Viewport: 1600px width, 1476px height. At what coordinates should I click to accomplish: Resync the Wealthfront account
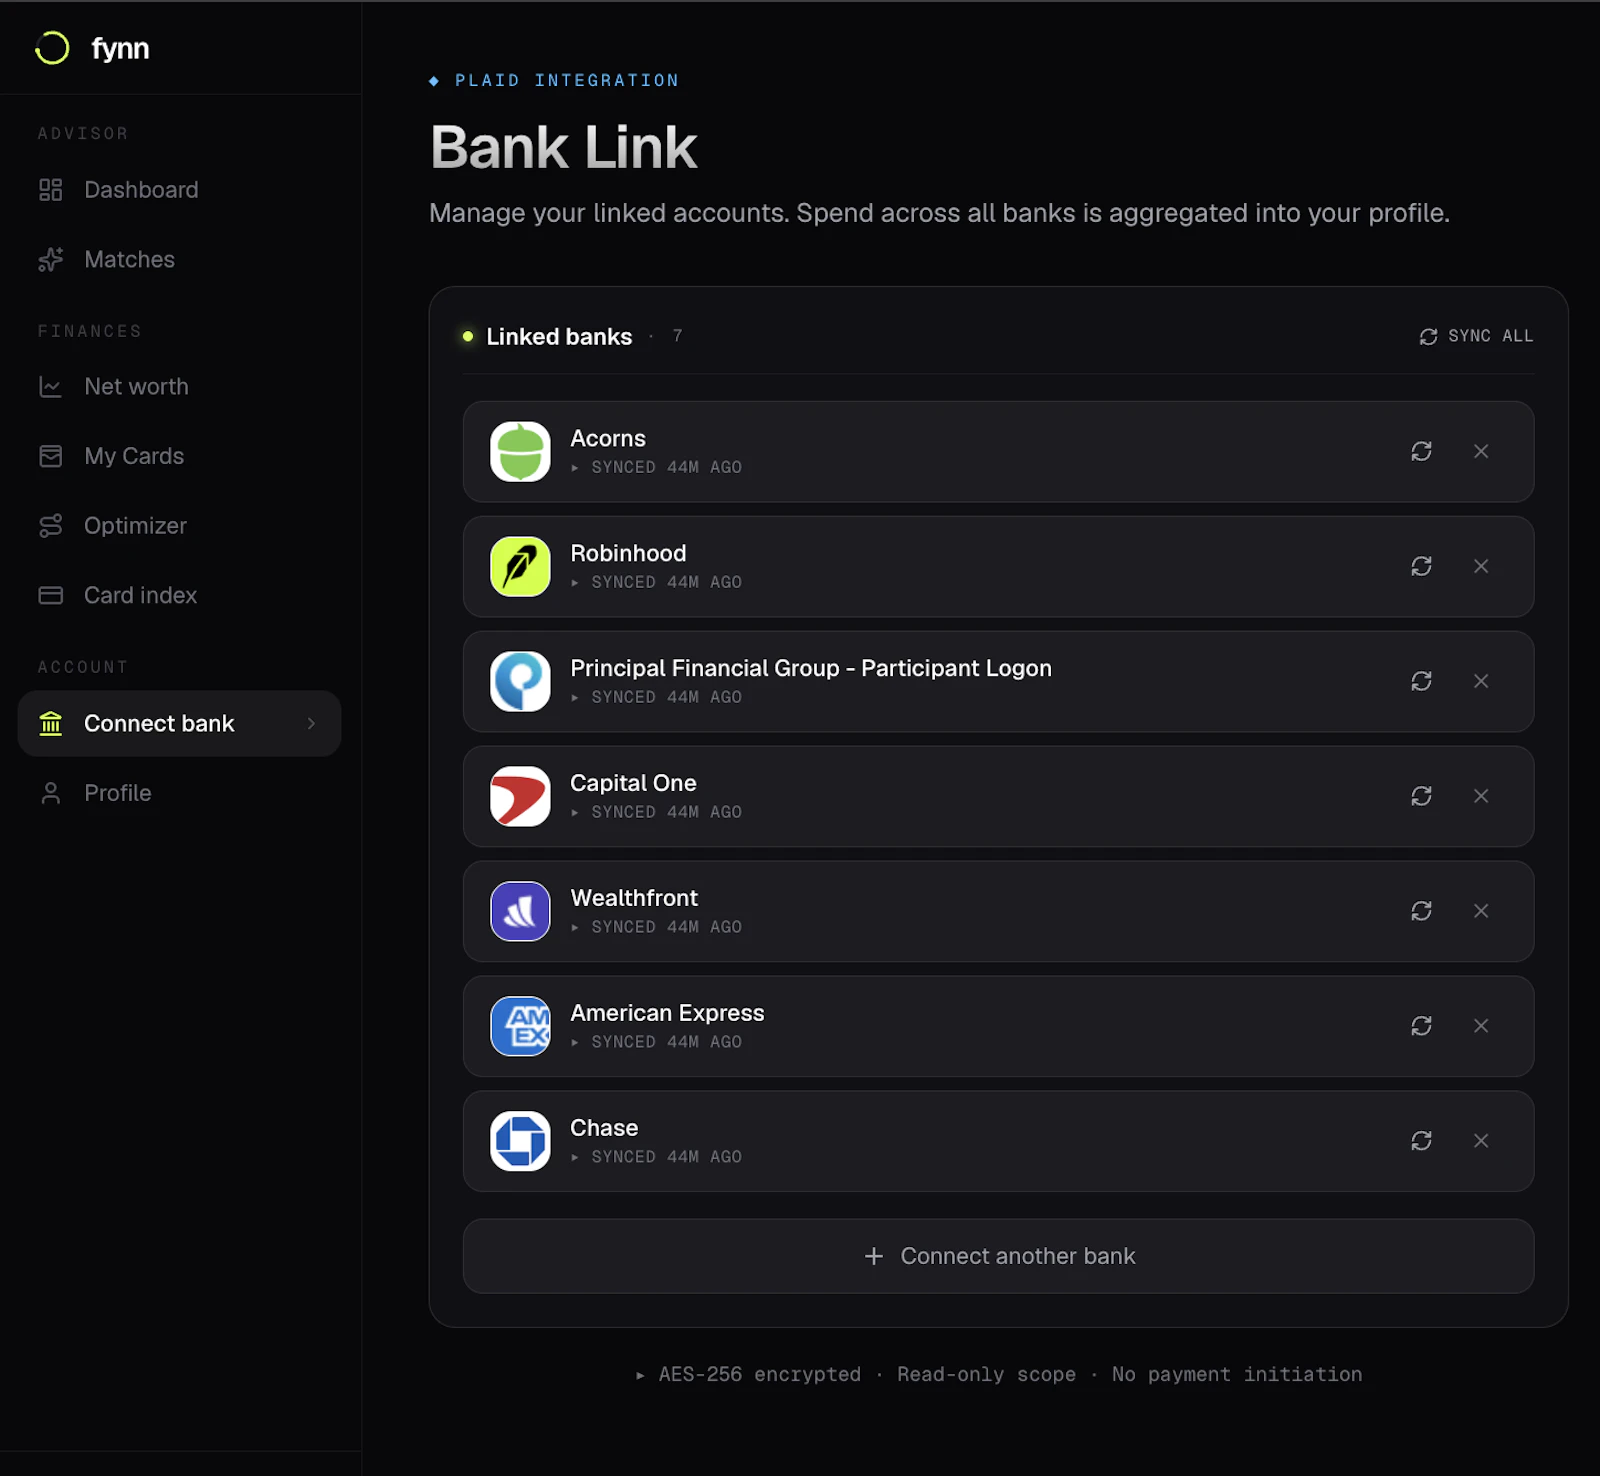1421,912
